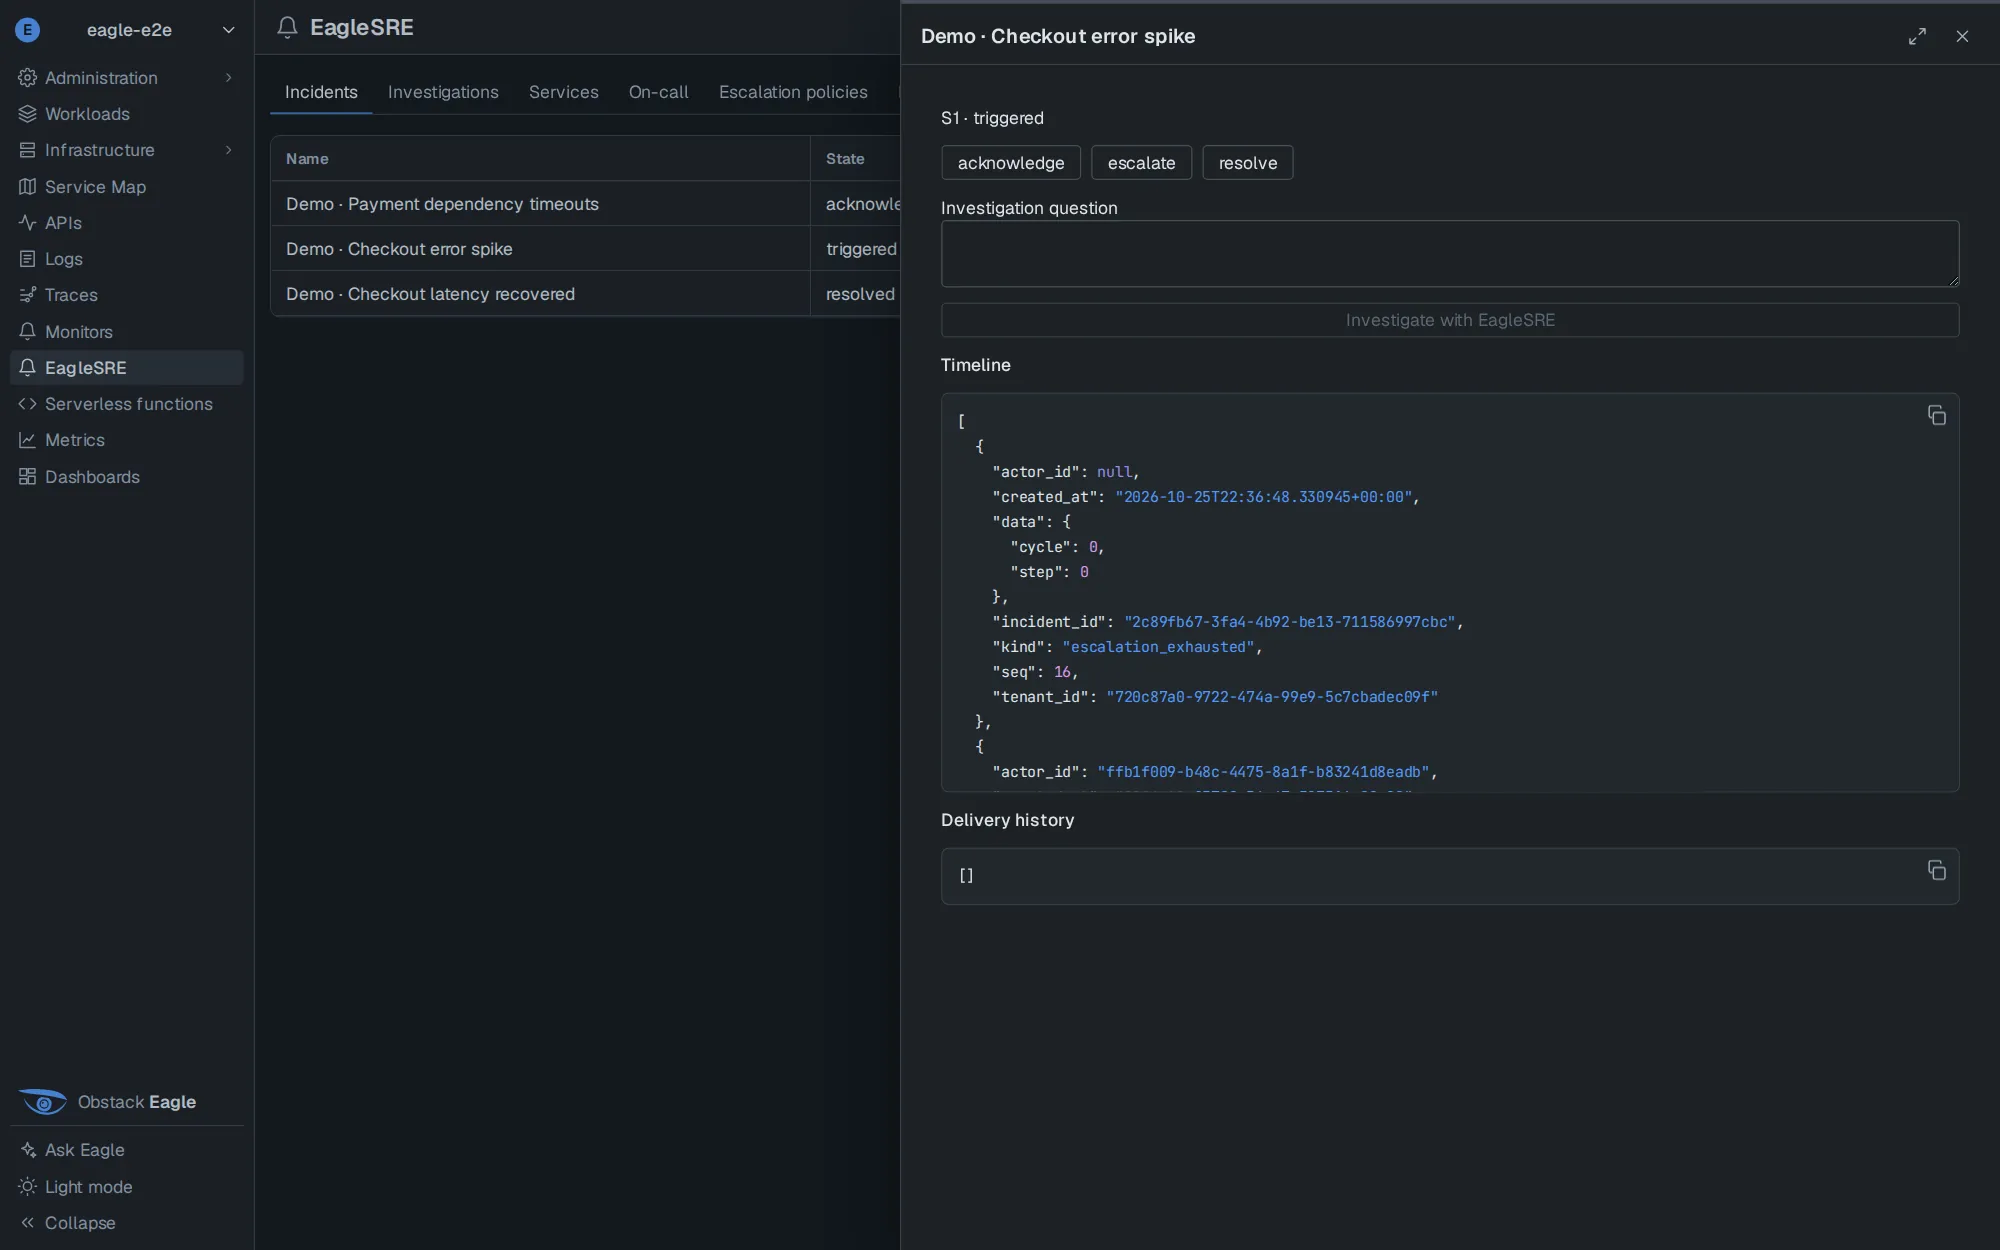Resolve the incident

(1247, 163)
